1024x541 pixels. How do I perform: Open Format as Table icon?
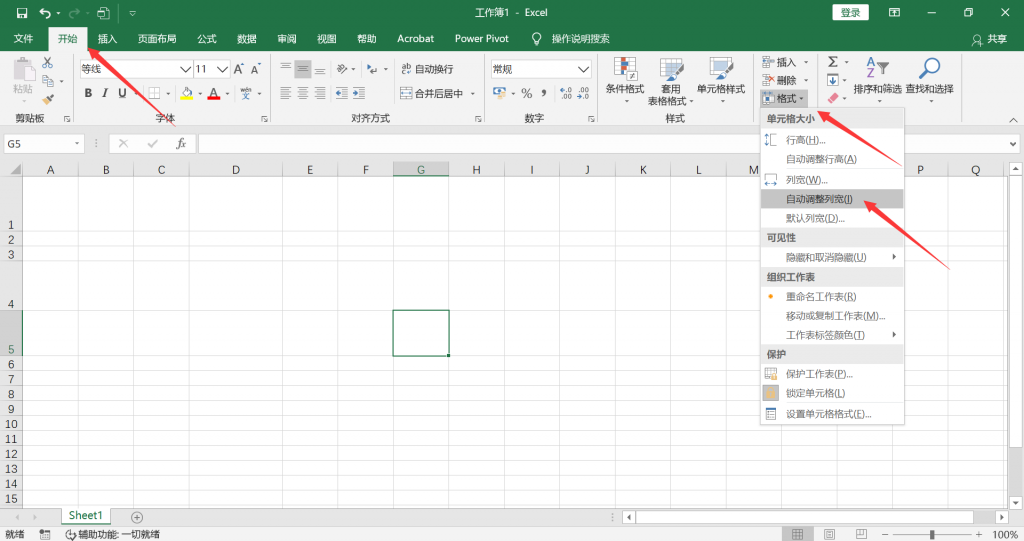[671, 69]
